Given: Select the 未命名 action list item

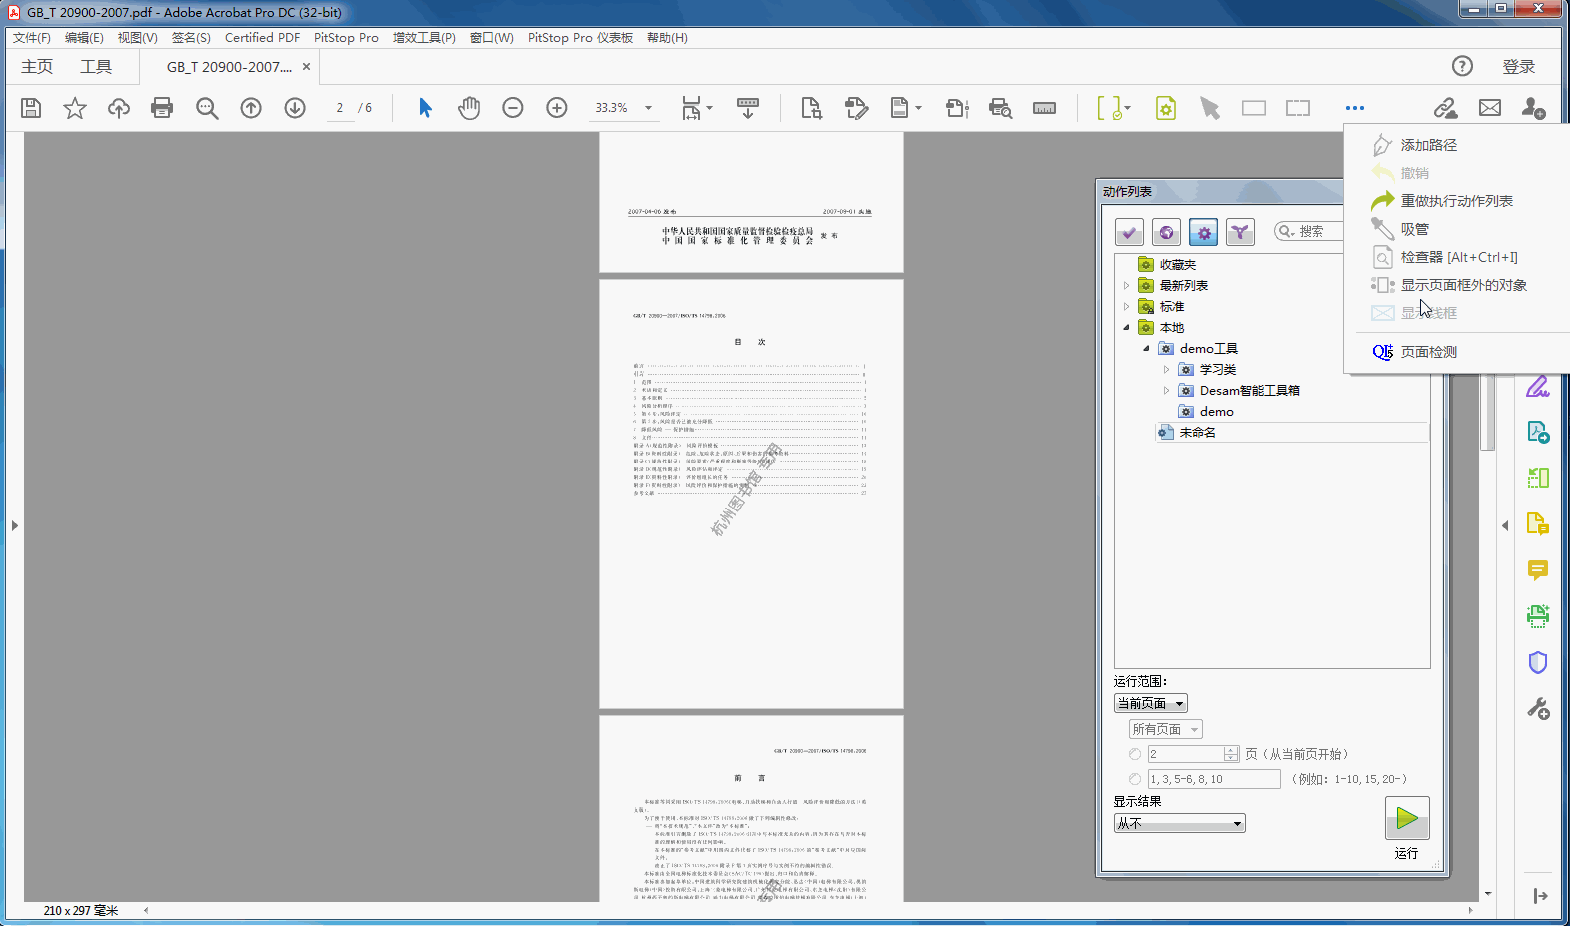Looking at the screenshot, I should (x=1198, y=433).
